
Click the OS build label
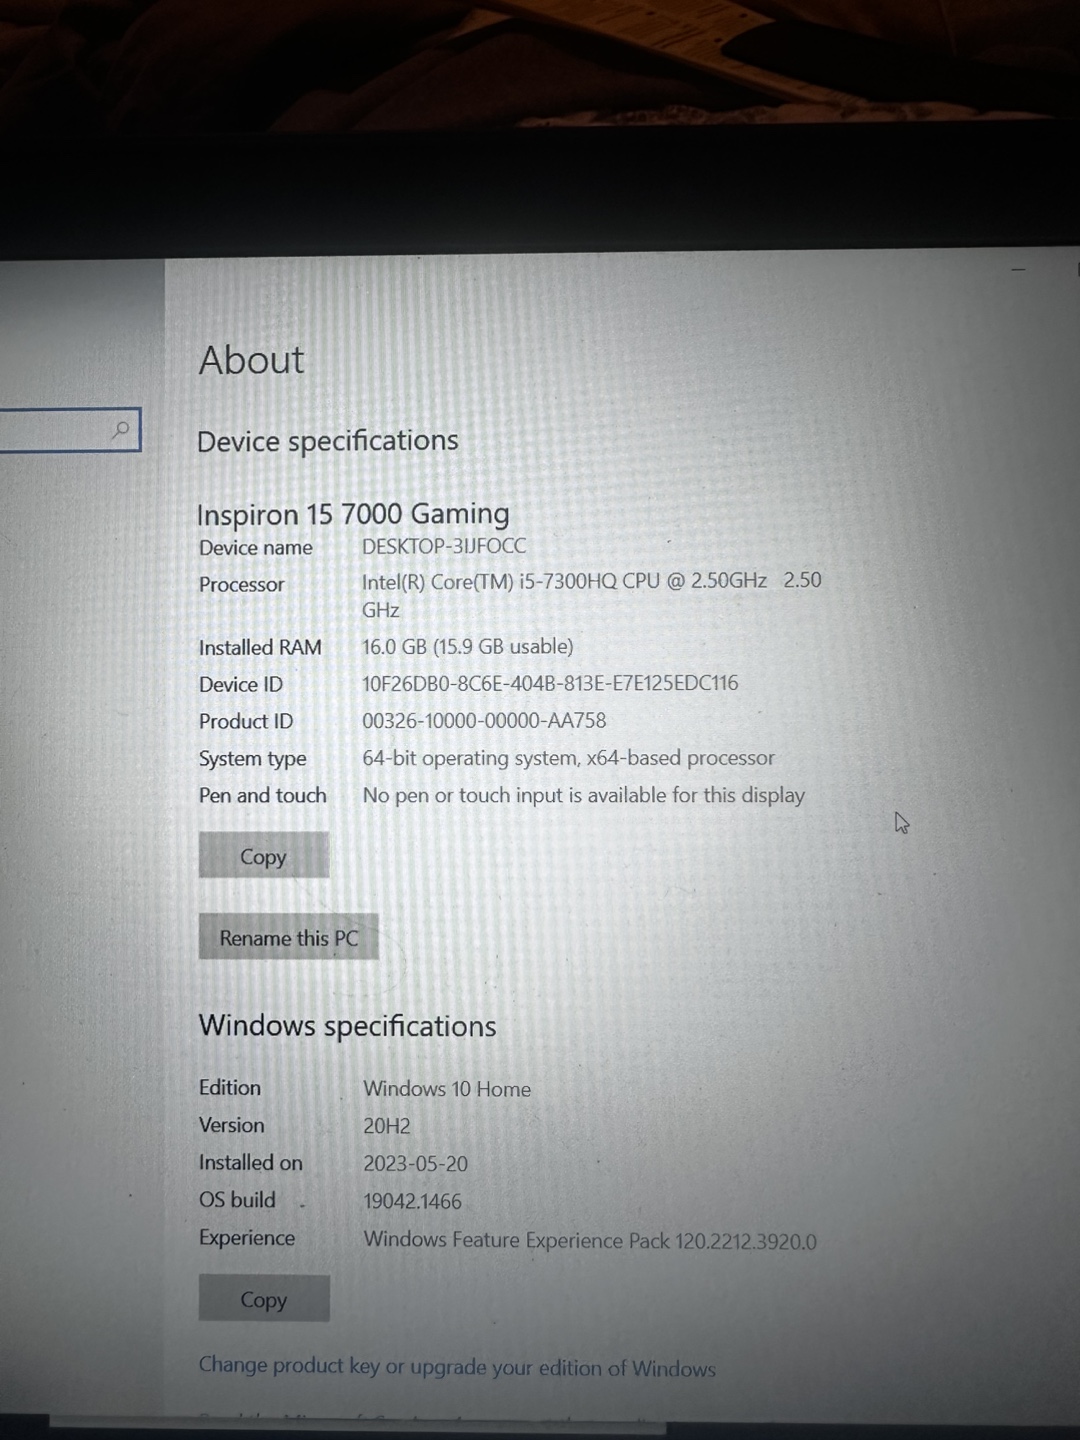click(x=237, y=1200)
